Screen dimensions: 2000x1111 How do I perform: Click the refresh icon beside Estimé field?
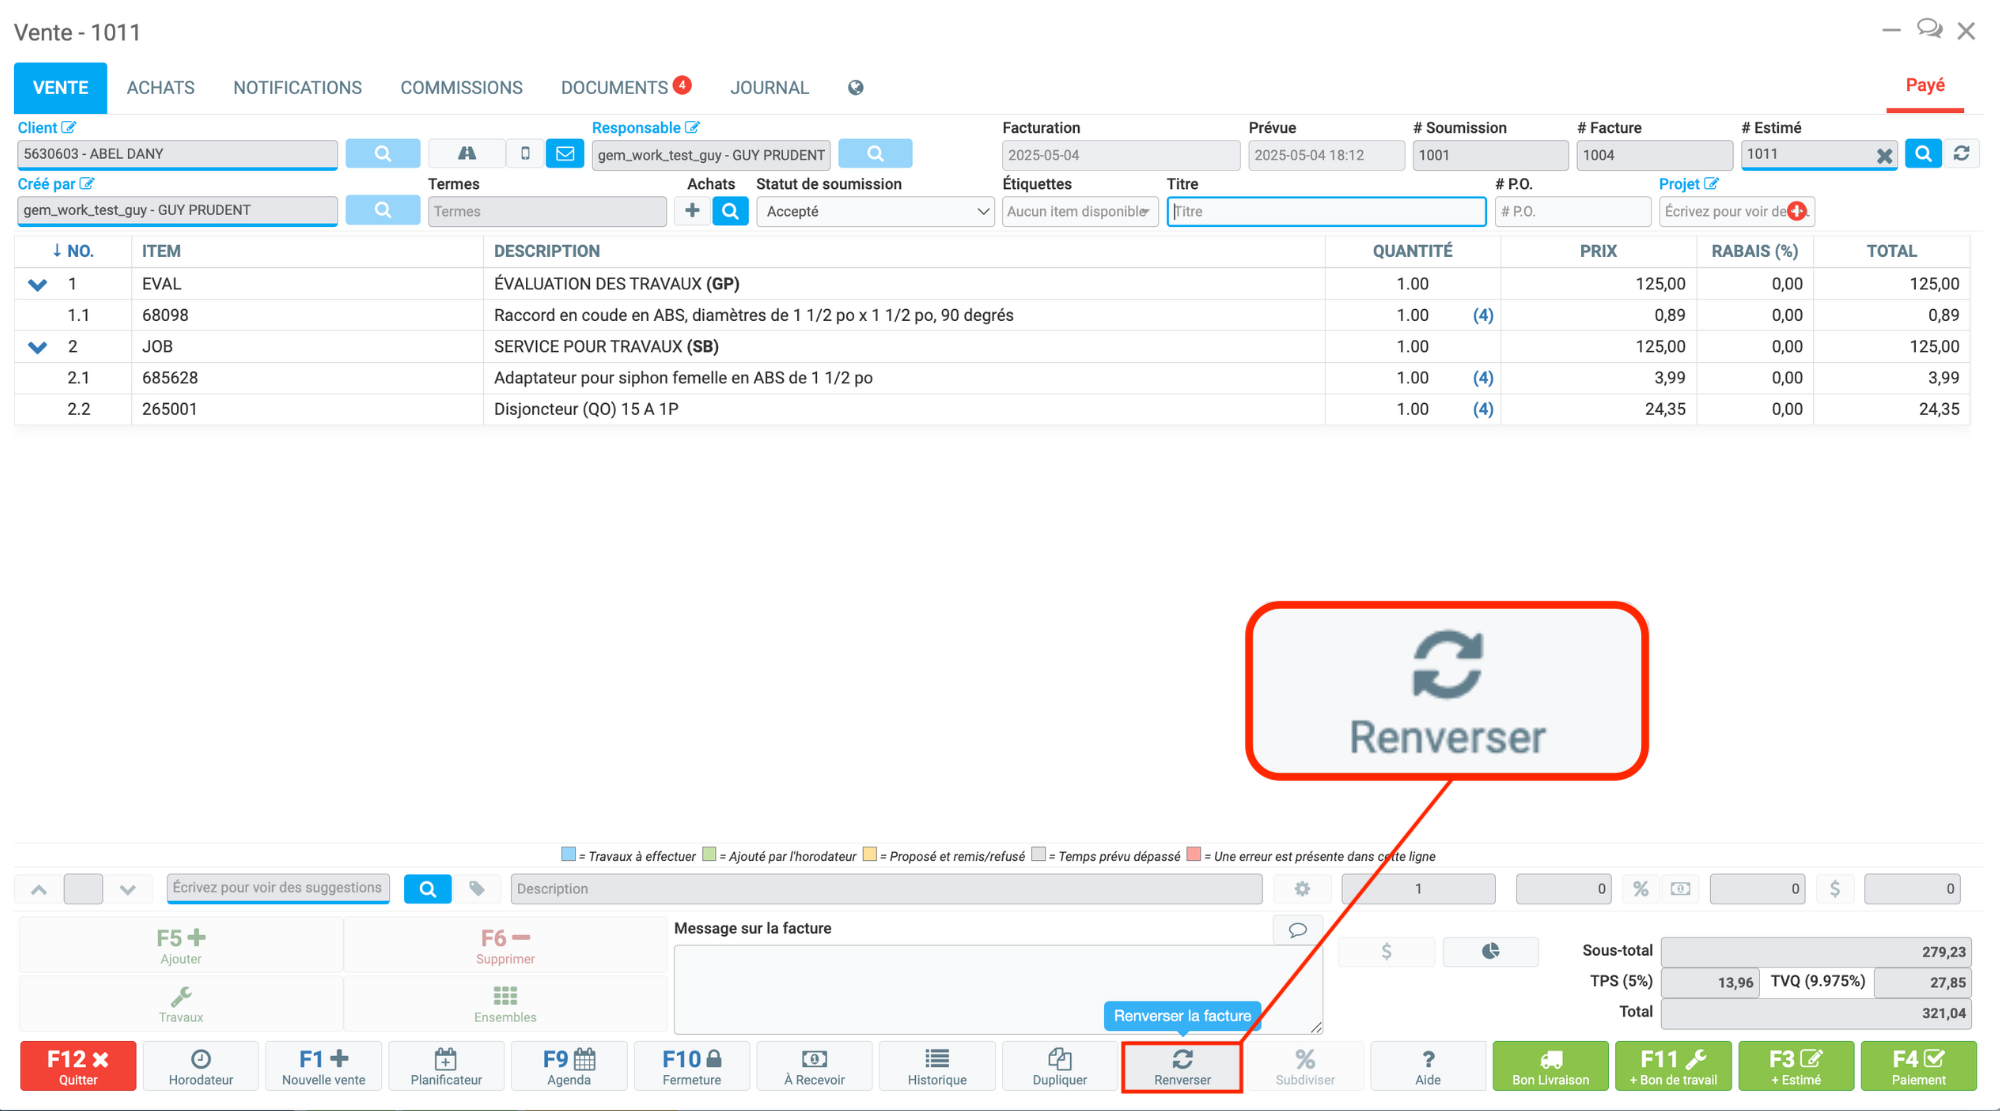click(x=1962, y=154)
